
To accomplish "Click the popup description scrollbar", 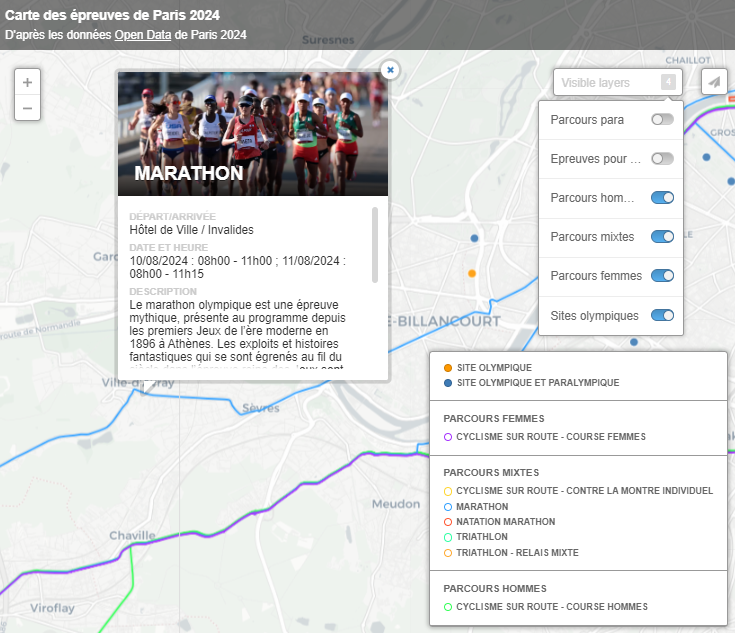I will coord(375,244).
